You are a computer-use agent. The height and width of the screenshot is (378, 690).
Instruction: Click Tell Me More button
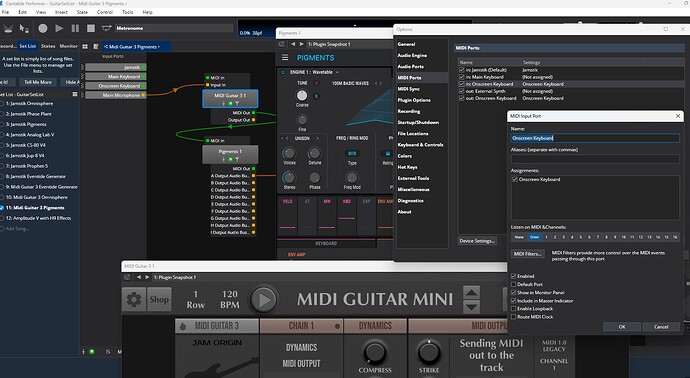point(38,82)
